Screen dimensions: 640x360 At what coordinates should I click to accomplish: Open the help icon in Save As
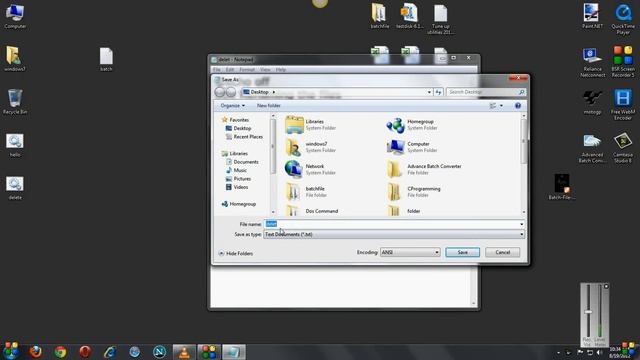518,106
